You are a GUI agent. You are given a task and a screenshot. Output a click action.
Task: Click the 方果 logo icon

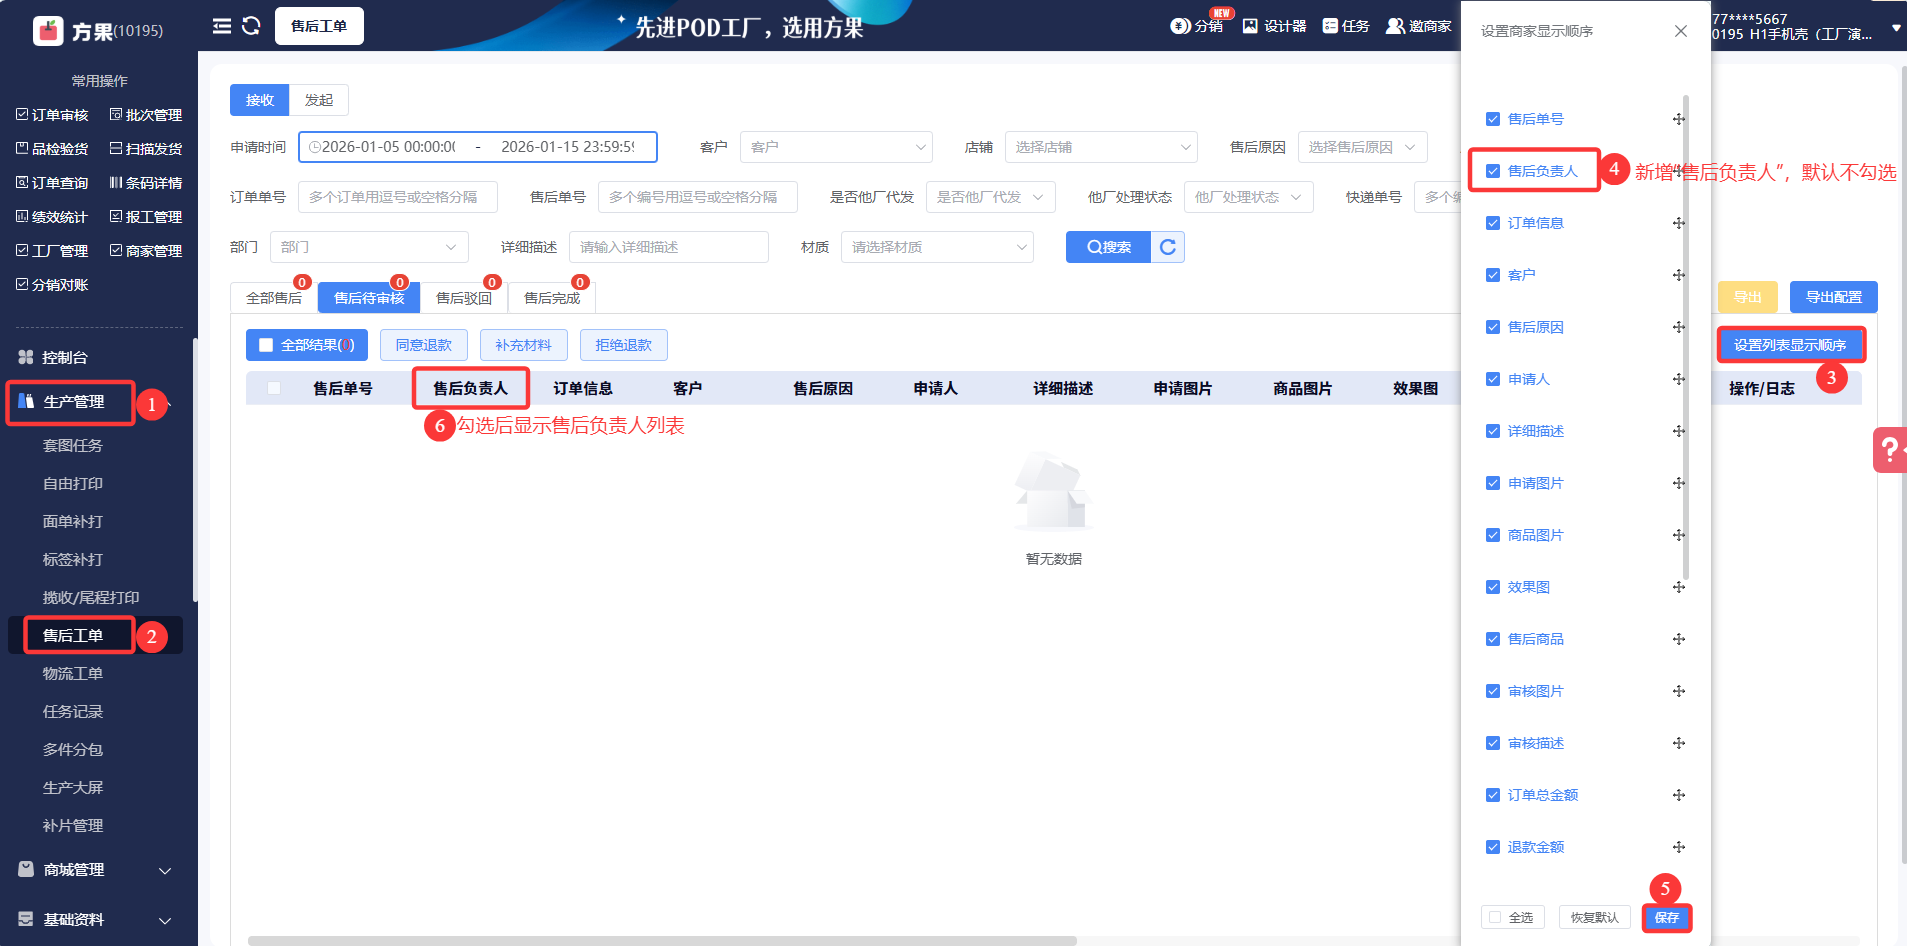click(48, 31)
